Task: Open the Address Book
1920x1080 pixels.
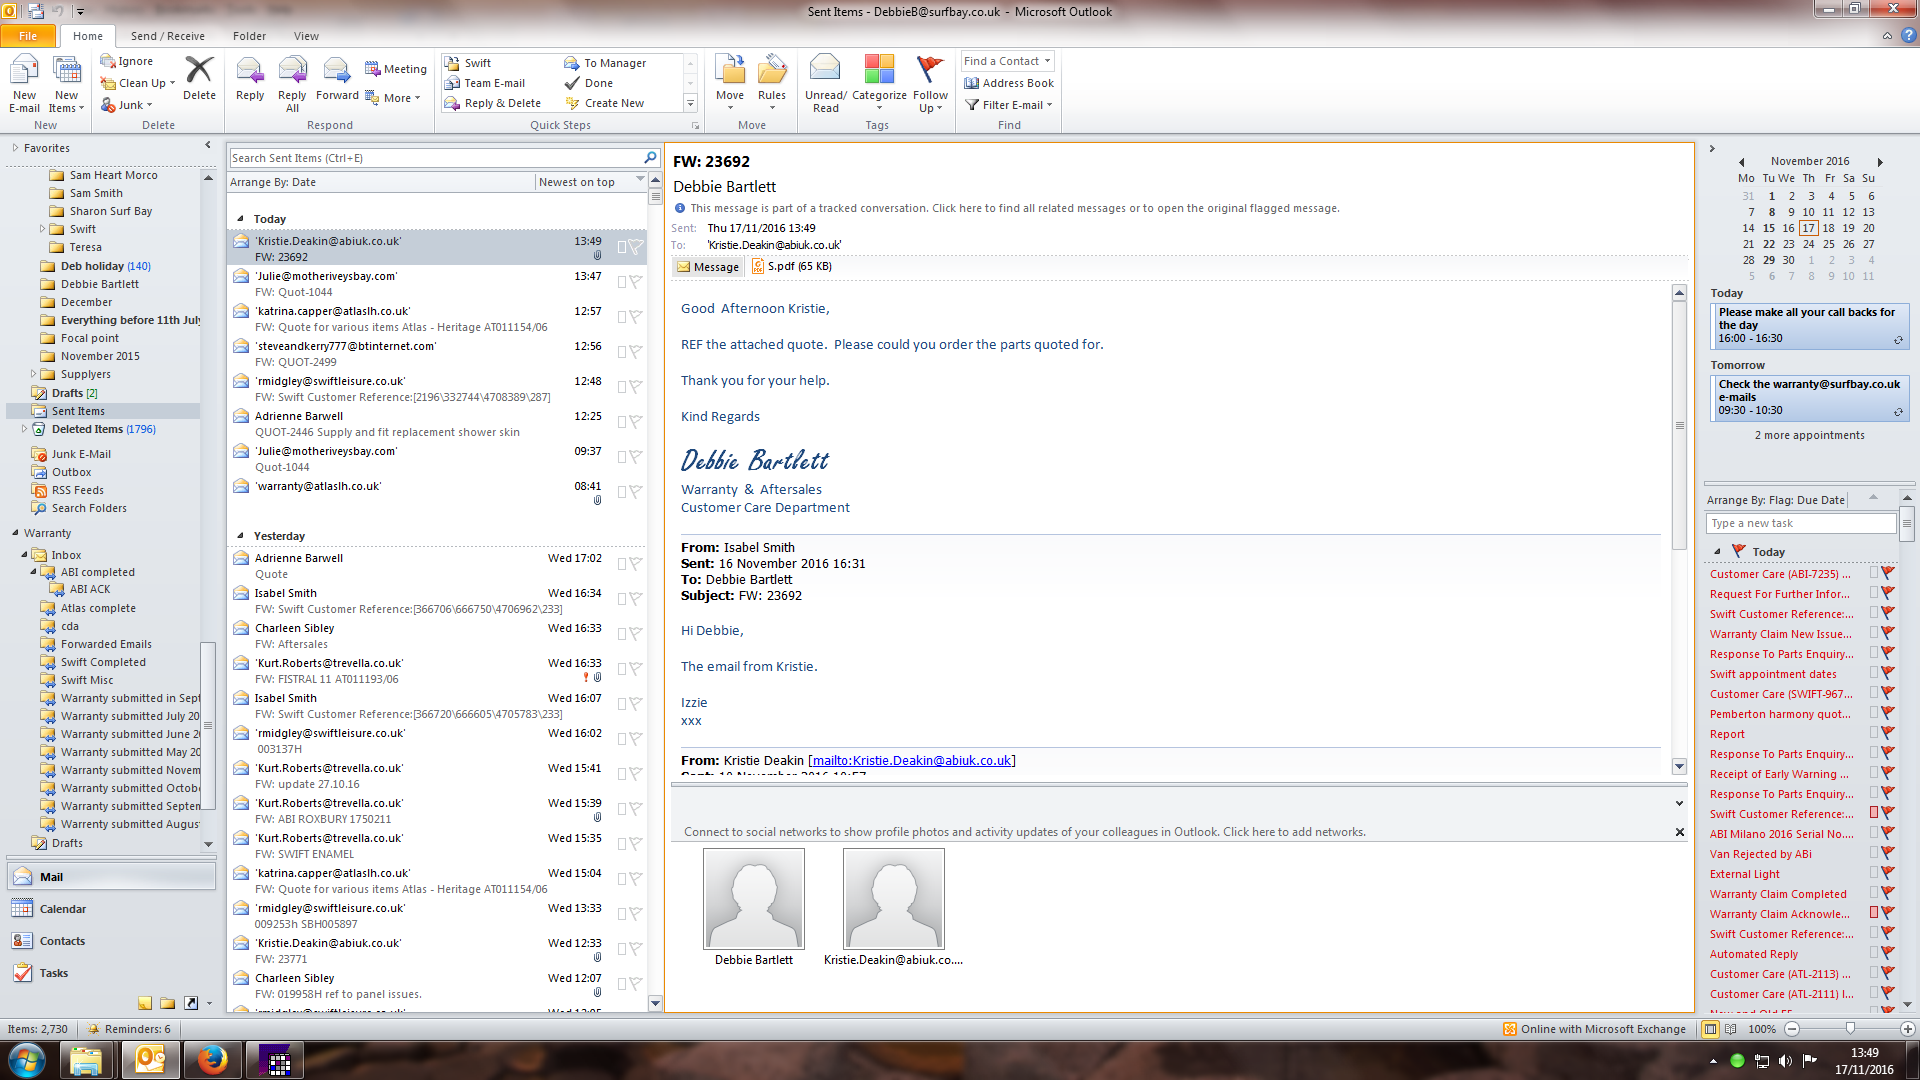Action: point(1009,83)
